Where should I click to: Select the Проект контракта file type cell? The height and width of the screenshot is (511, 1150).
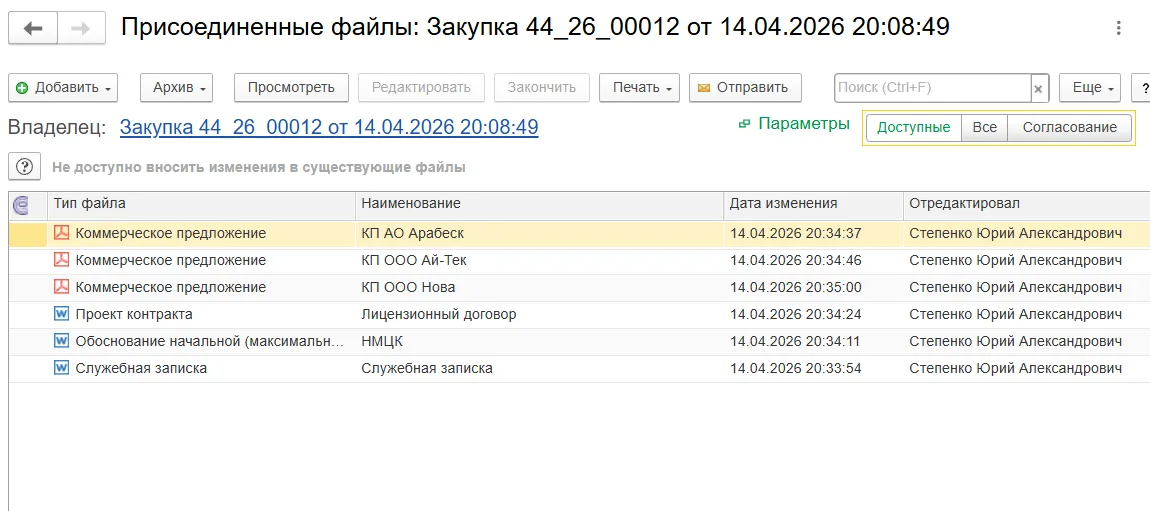[202, 315]
